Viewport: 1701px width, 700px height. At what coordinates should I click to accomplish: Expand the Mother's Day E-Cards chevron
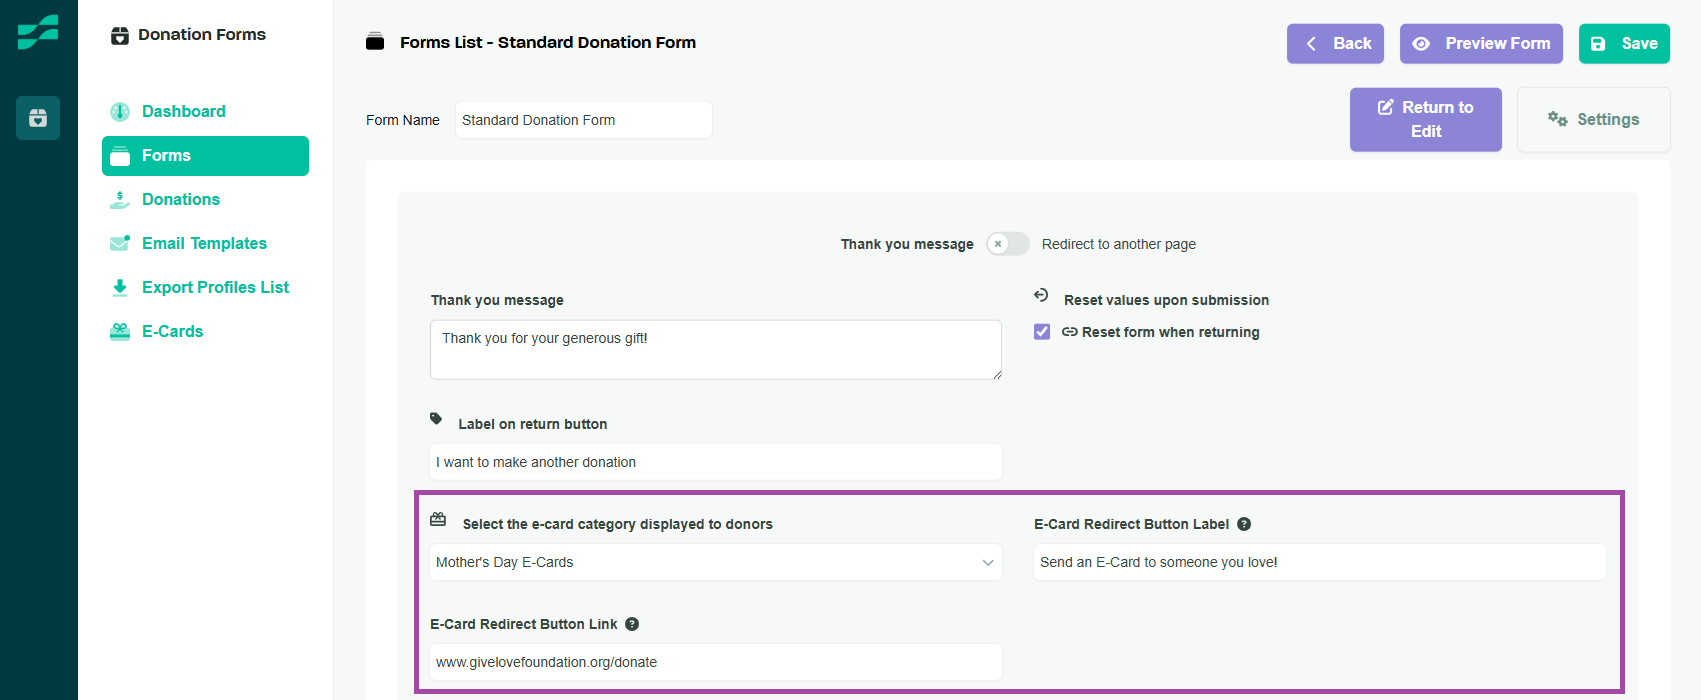pos(988,563)
